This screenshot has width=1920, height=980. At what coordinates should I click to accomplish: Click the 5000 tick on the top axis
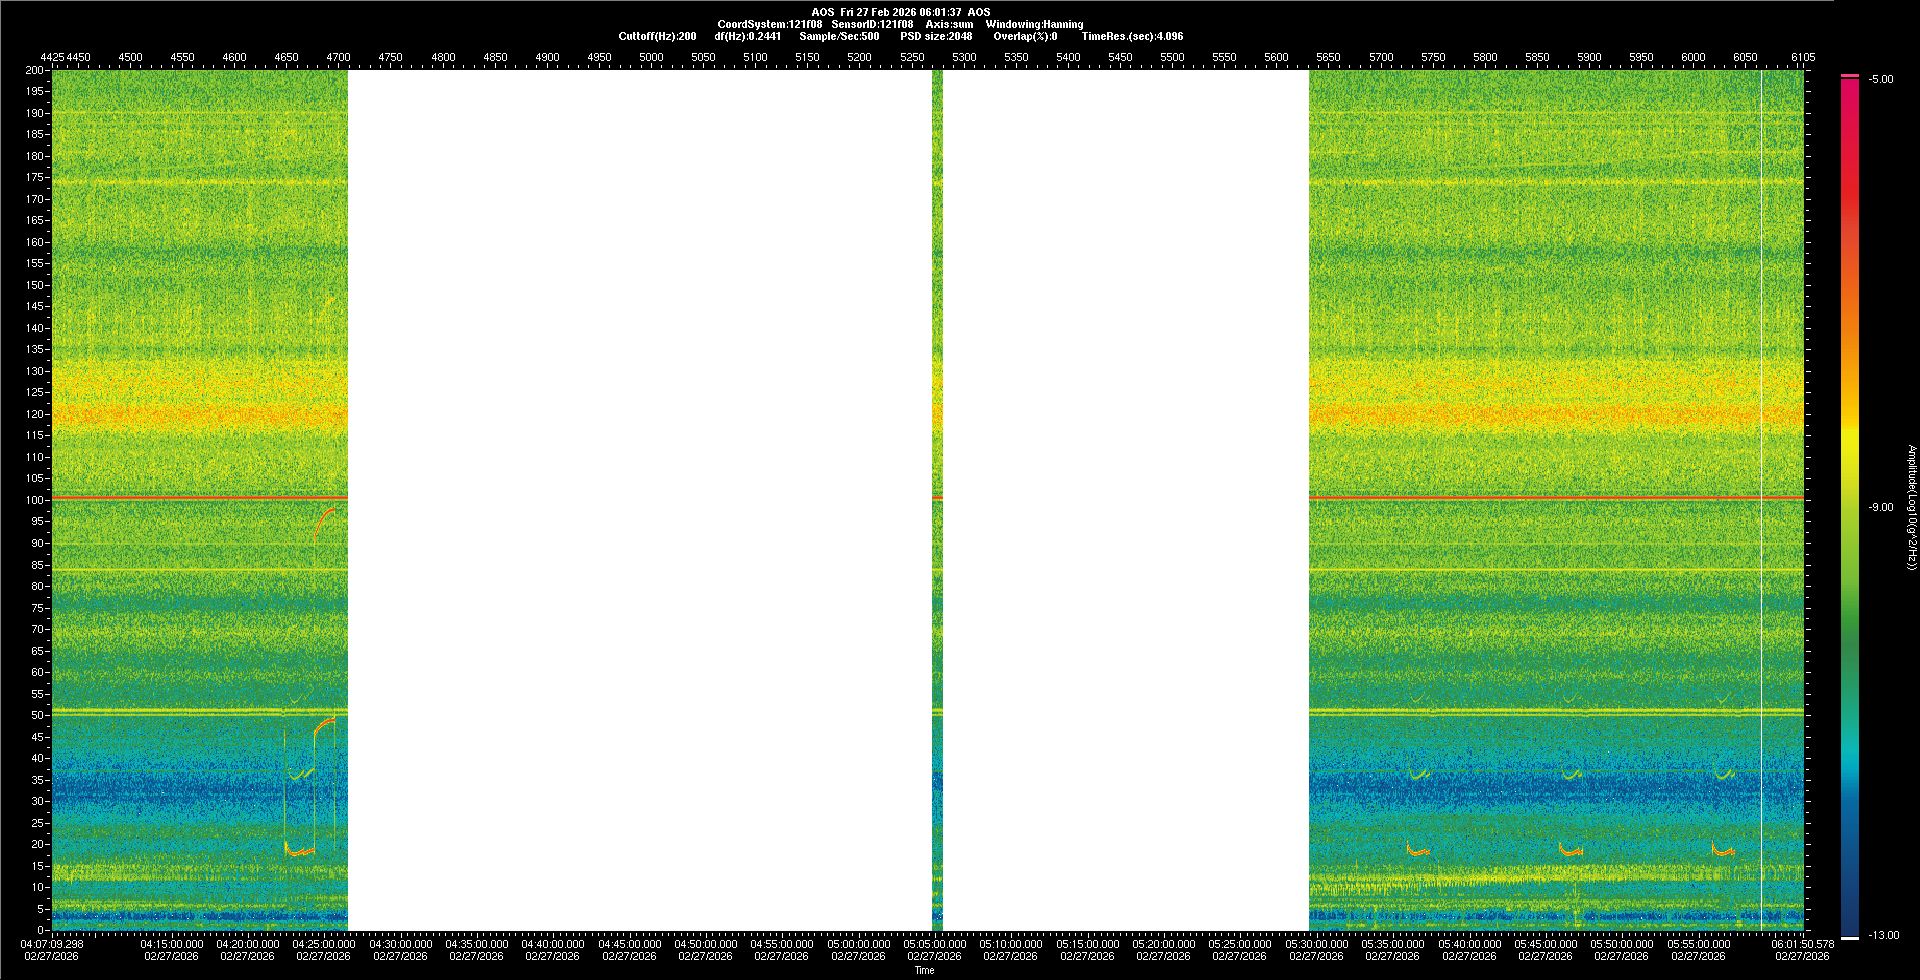pyautogui.click(x=651, y=58)
